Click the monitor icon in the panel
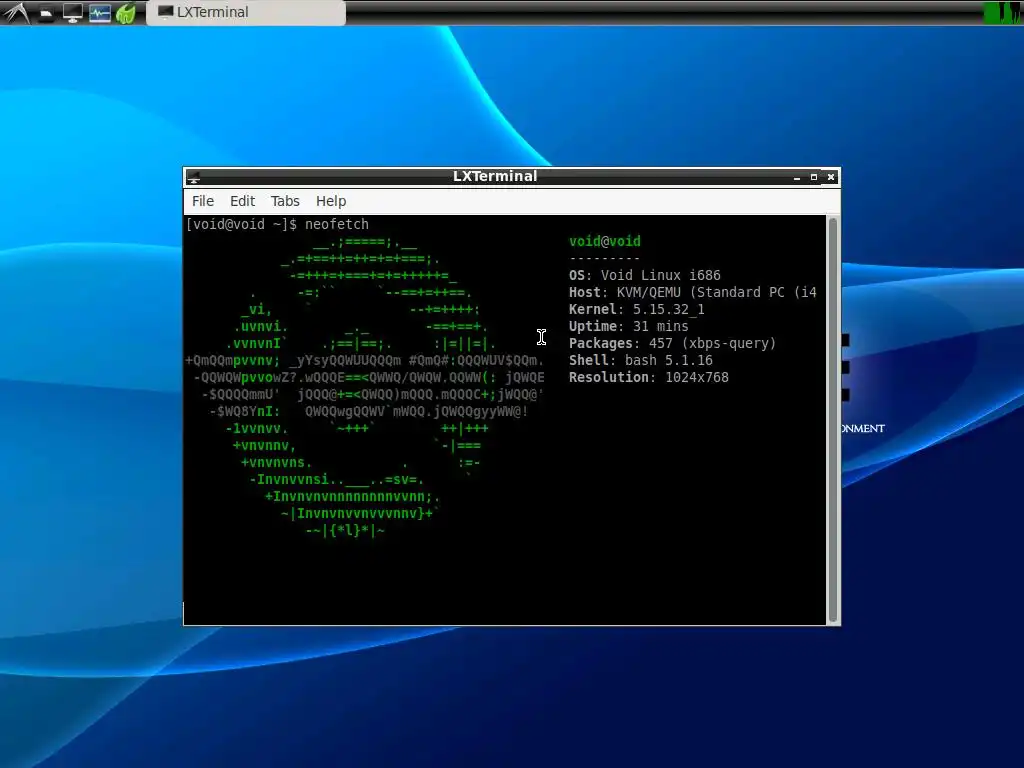This screenshot has height=768, width=1024. (x=72, y=13)
